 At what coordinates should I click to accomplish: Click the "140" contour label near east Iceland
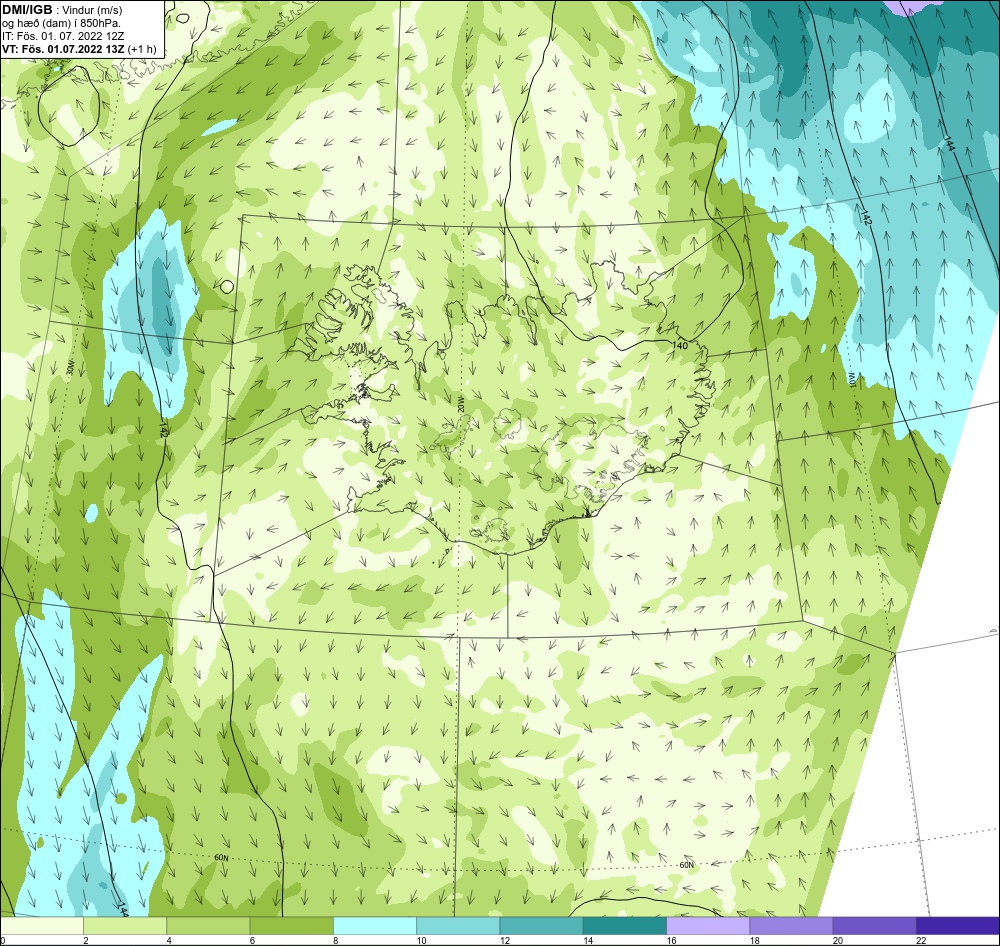coord(680,345)
